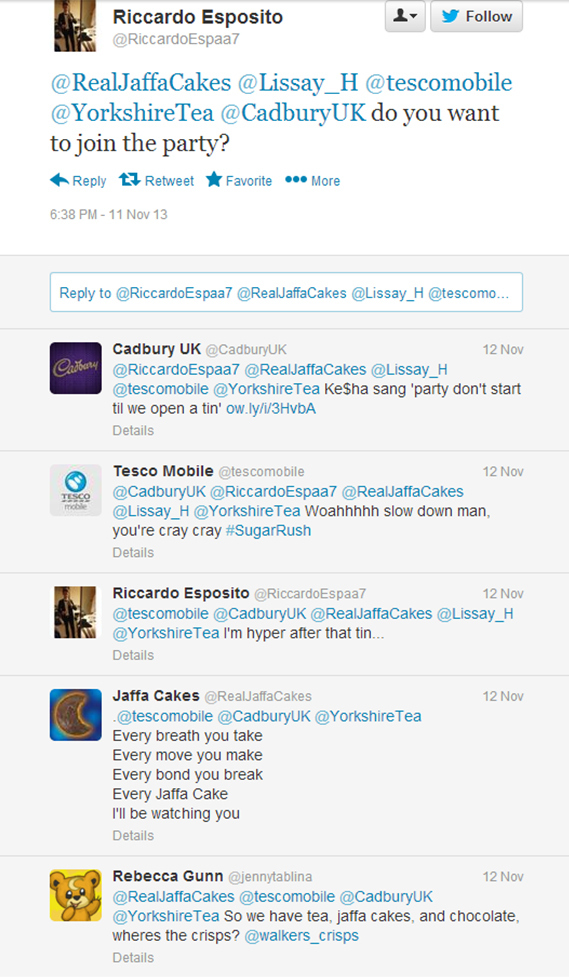This screenshot has width=569, height=977.
Task: Click the reply text input box
Action: tap(286, 292)
